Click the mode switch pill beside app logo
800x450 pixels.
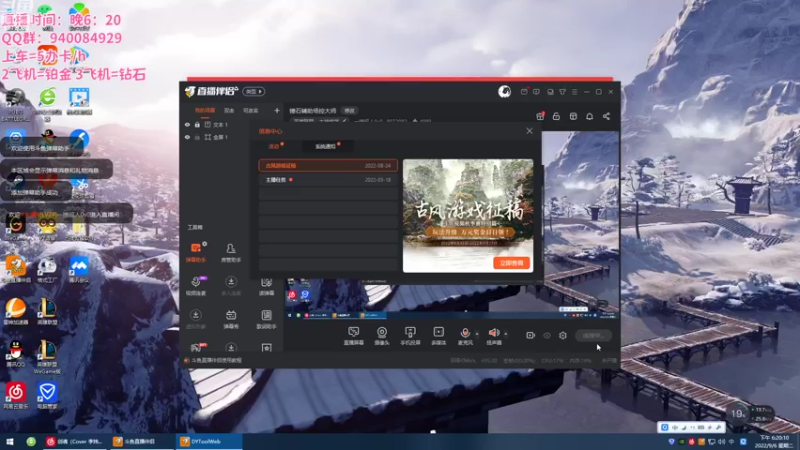(254, 91)
